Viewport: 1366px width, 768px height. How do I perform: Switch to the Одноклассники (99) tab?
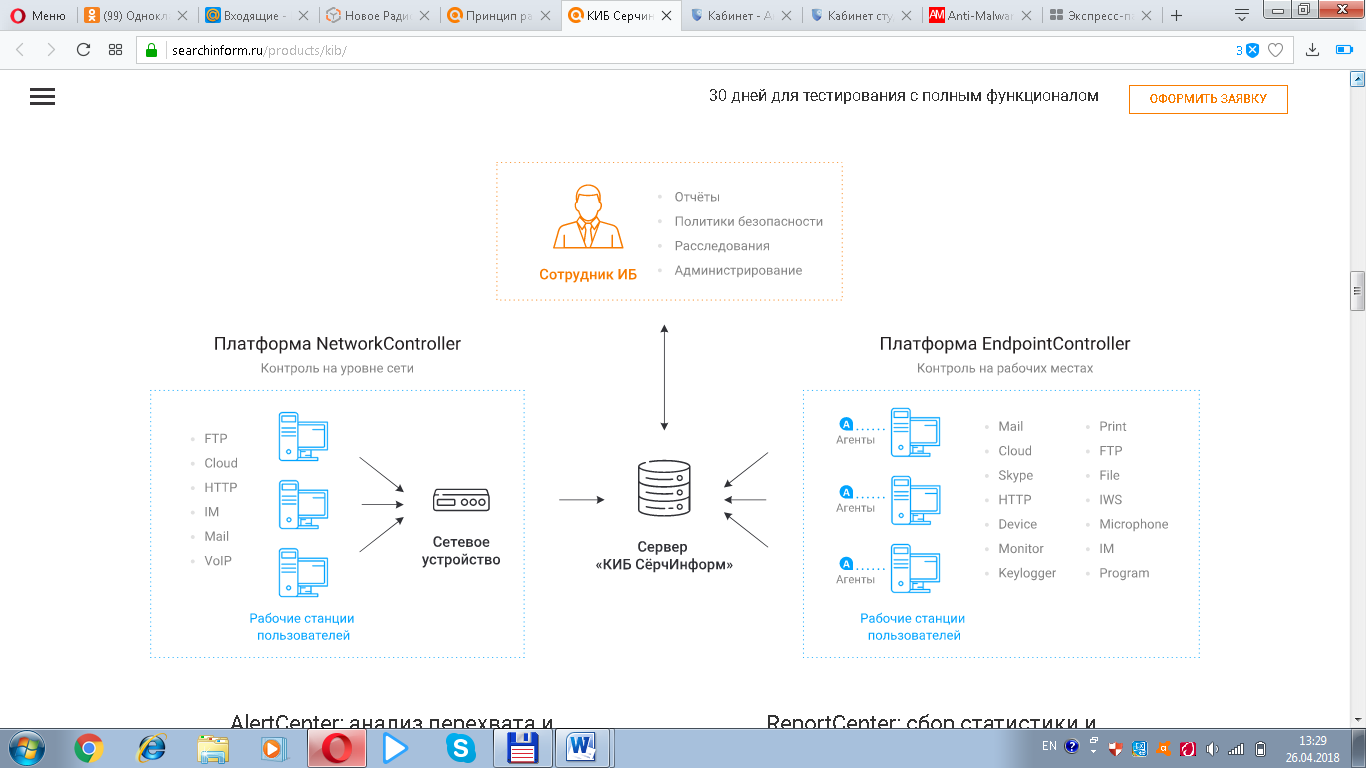point(136,15)
